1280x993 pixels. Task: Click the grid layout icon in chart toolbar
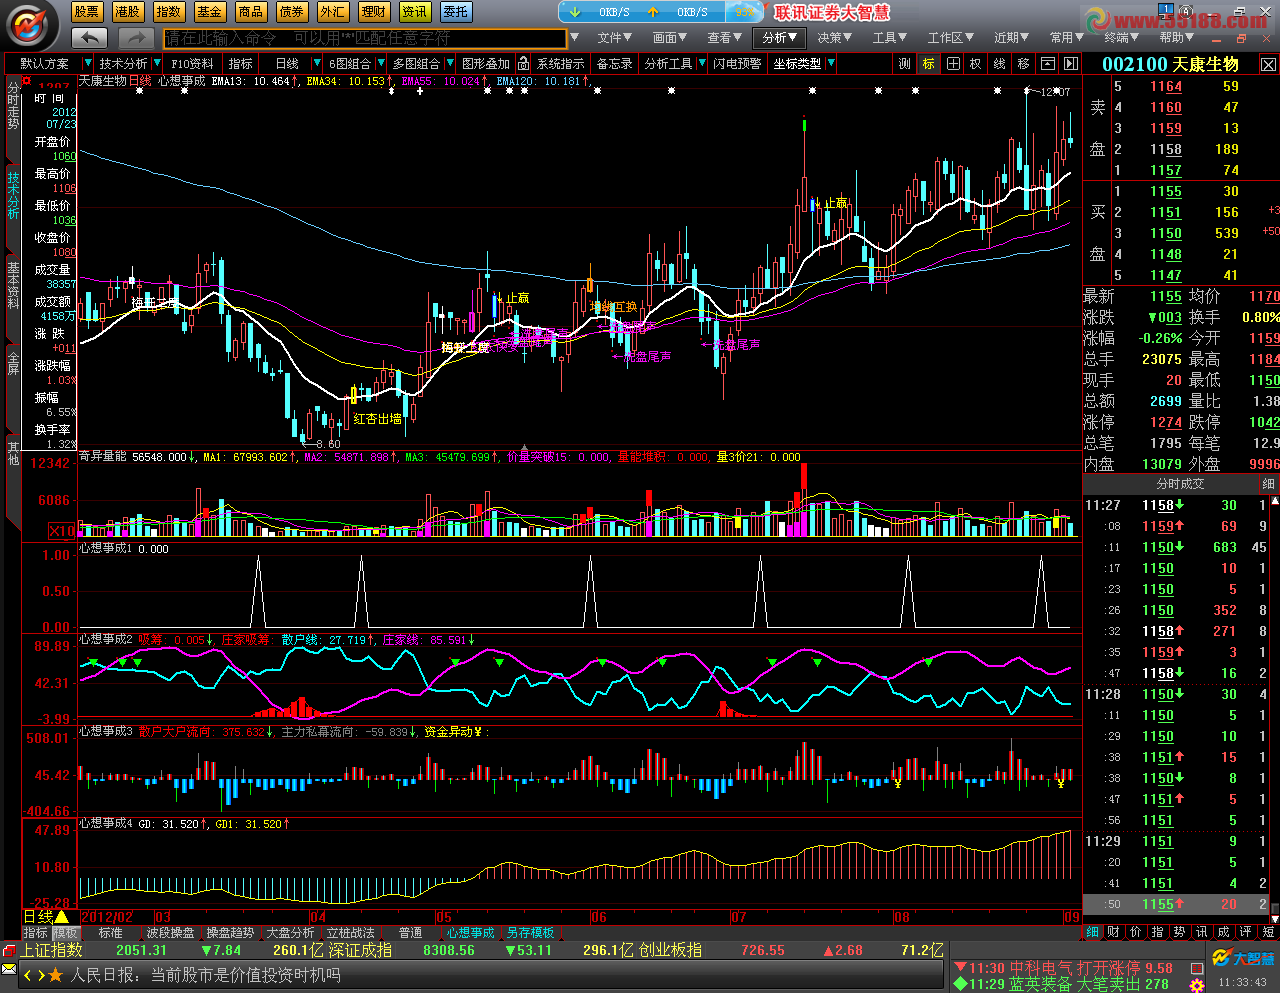[953, 63]
